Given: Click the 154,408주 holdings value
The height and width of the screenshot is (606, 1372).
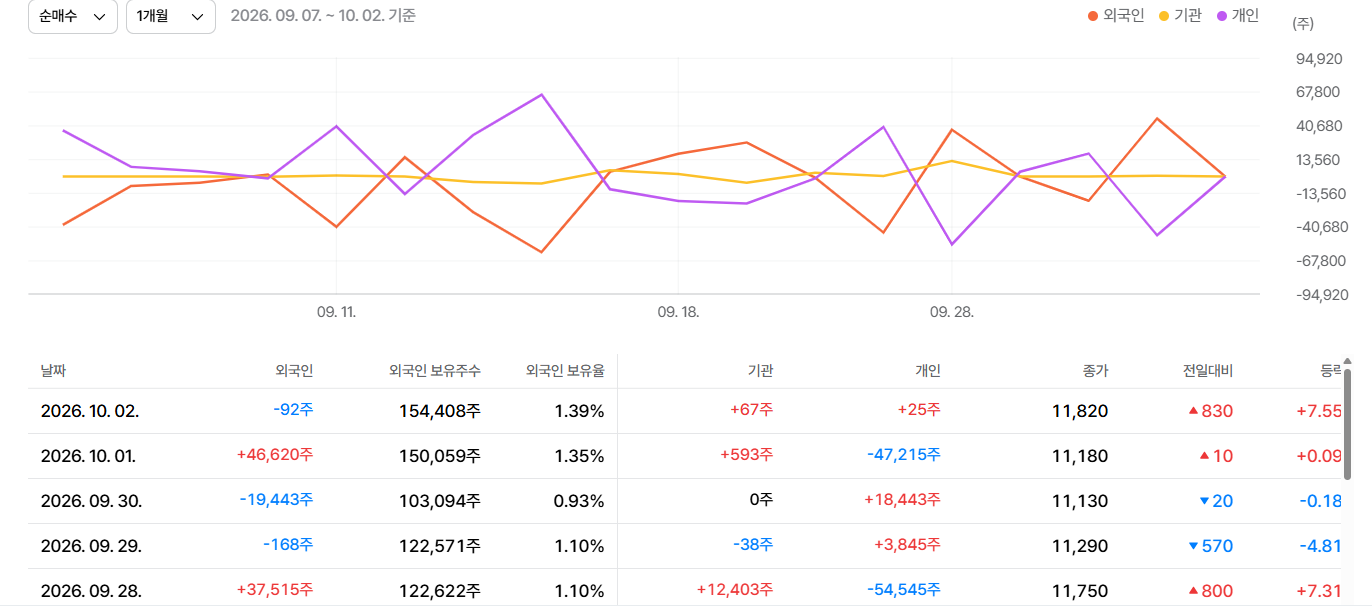Looking at the screenshot, I should point(439,411).
